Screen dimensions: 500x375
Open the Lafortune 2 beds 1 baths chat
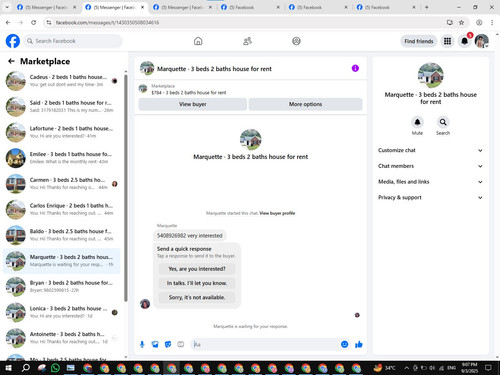tap(62, 132)
